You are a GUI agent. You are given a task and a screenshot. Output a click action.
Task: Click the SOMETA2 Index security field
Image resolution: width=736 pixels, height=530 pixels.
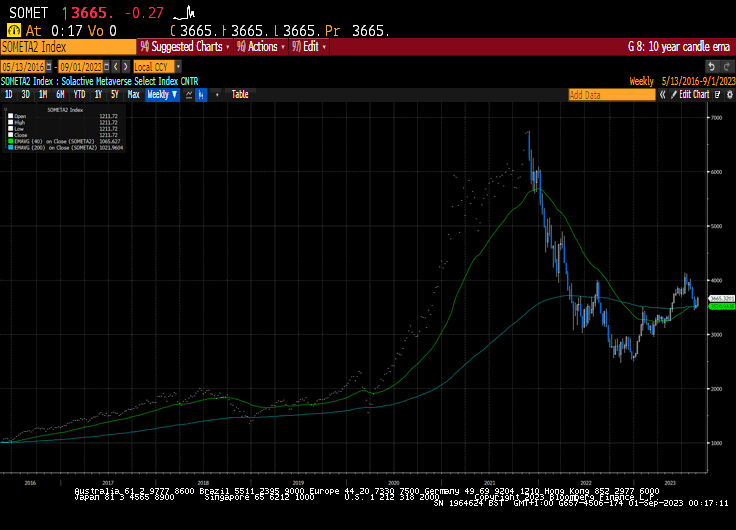pos(68,47)
